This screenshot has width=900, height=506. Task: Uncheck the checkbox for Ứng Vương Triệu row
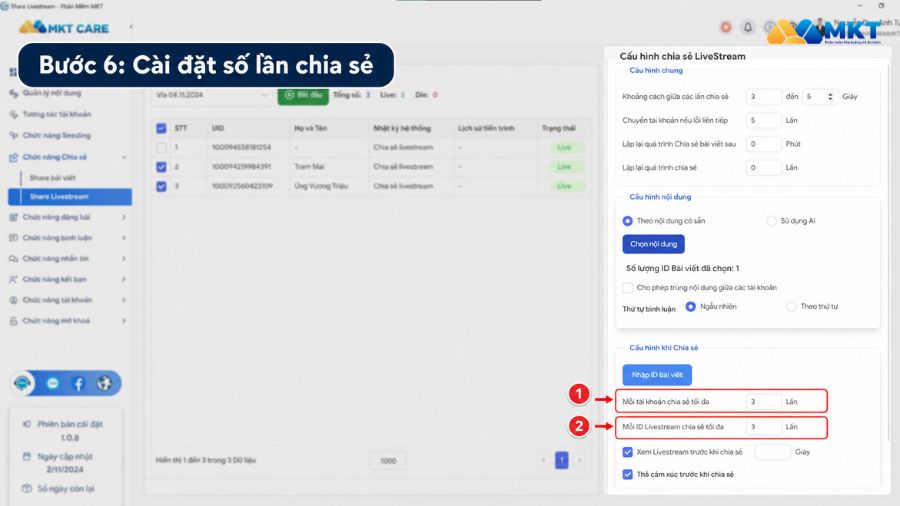pos(161,186)
